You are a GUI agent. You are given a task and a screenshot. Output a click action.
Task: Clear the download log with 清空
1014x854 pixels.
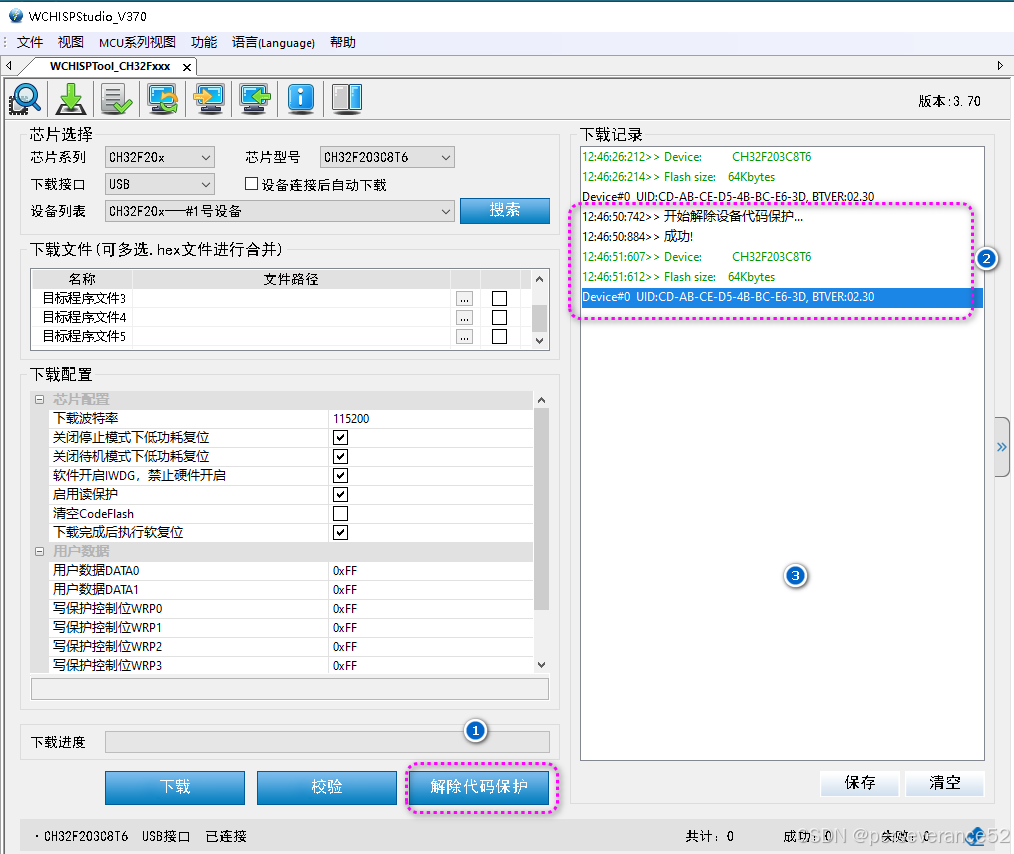(x=944, y=783)
